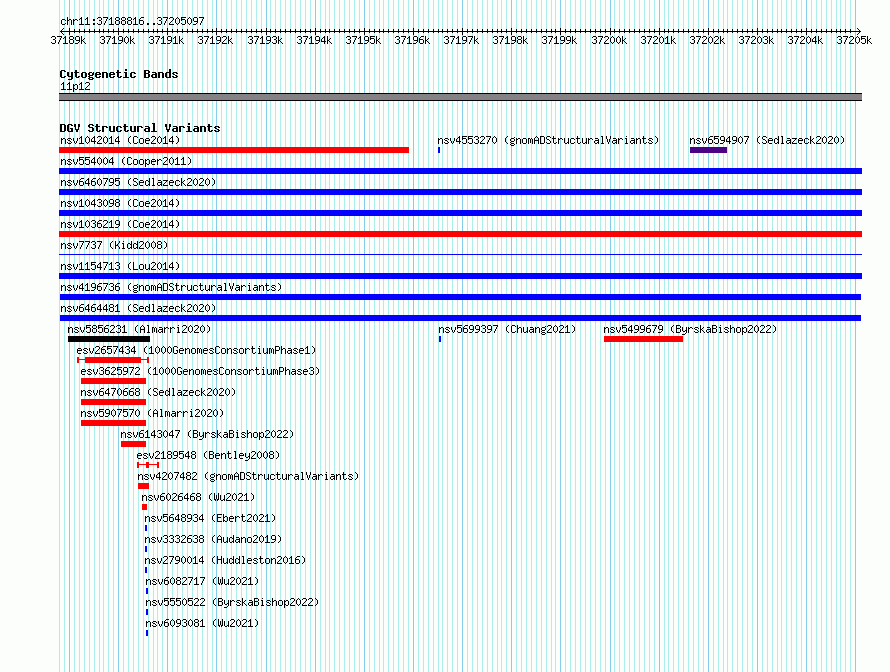Open nsv5648934 (Ebert2021) variant label

(210, 518)
